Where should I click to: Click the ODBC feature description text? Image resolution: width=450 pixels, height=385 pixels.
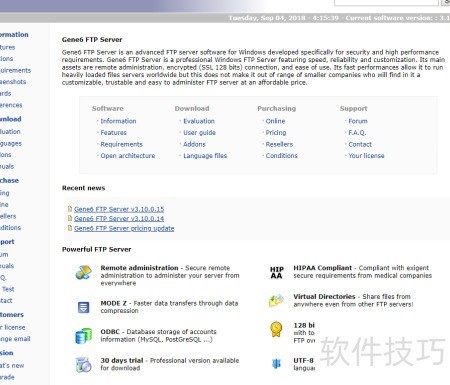point(159,336)
